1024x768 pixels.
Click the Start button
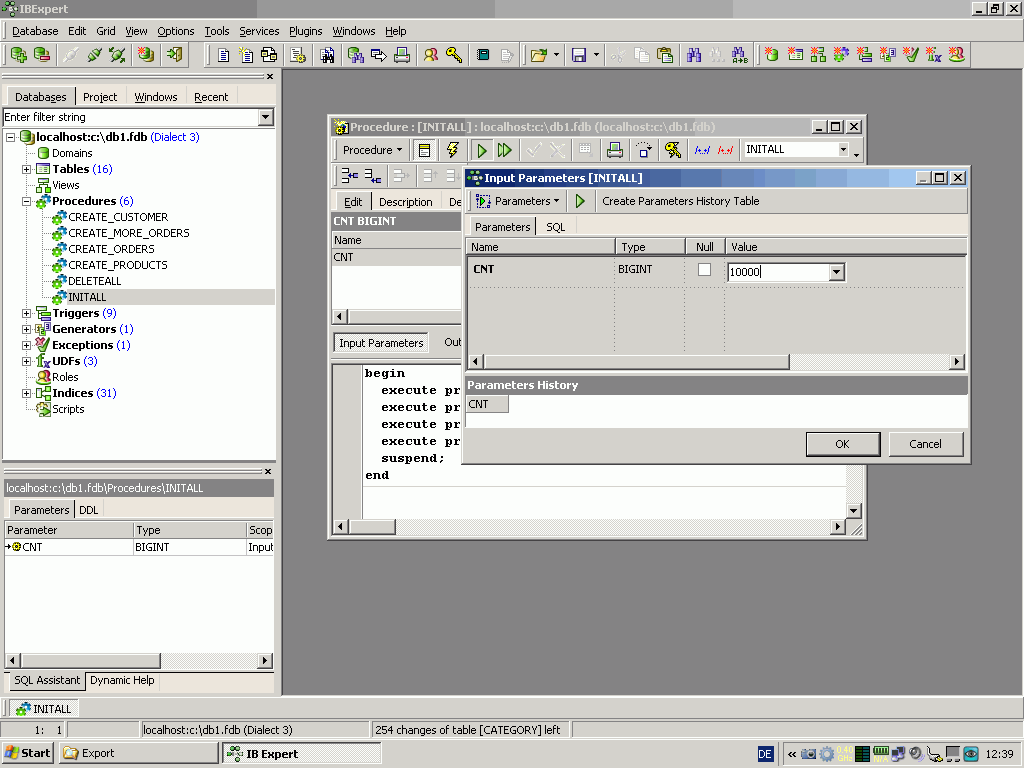pos(28,753)
